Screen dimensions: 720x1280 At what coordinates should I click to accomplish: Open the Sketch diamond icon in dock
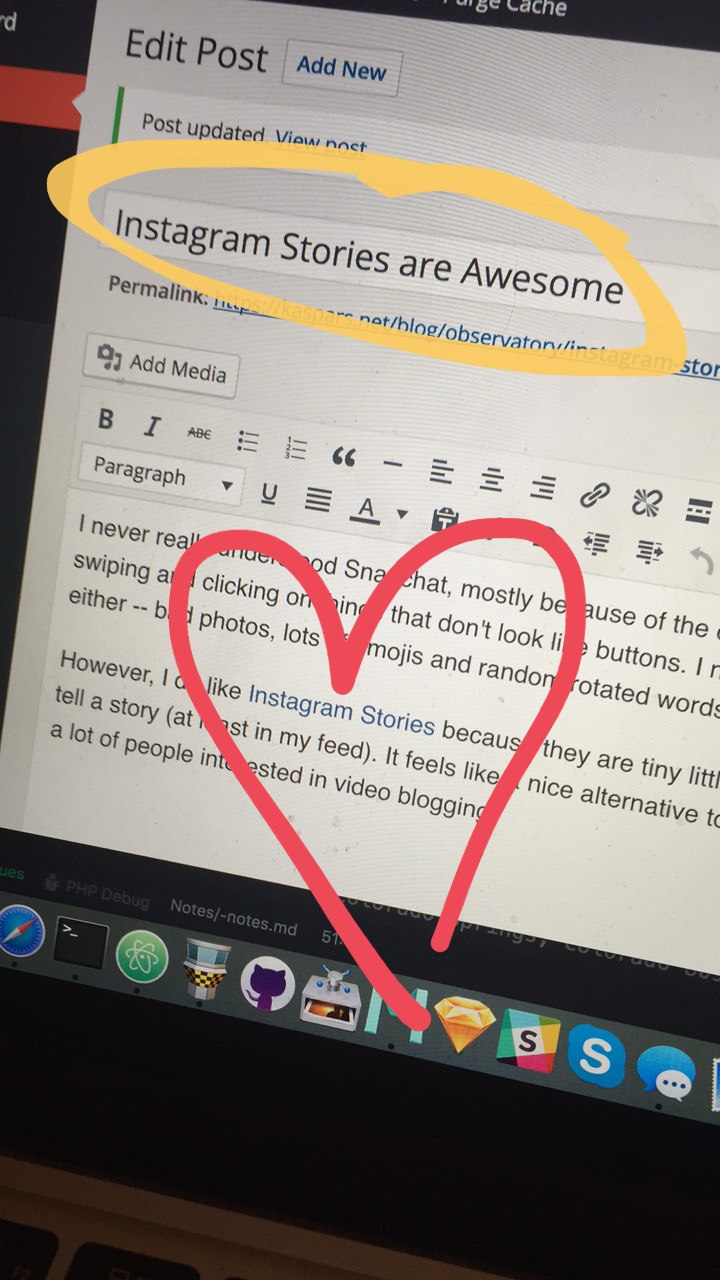click(x=463, y=1026)
